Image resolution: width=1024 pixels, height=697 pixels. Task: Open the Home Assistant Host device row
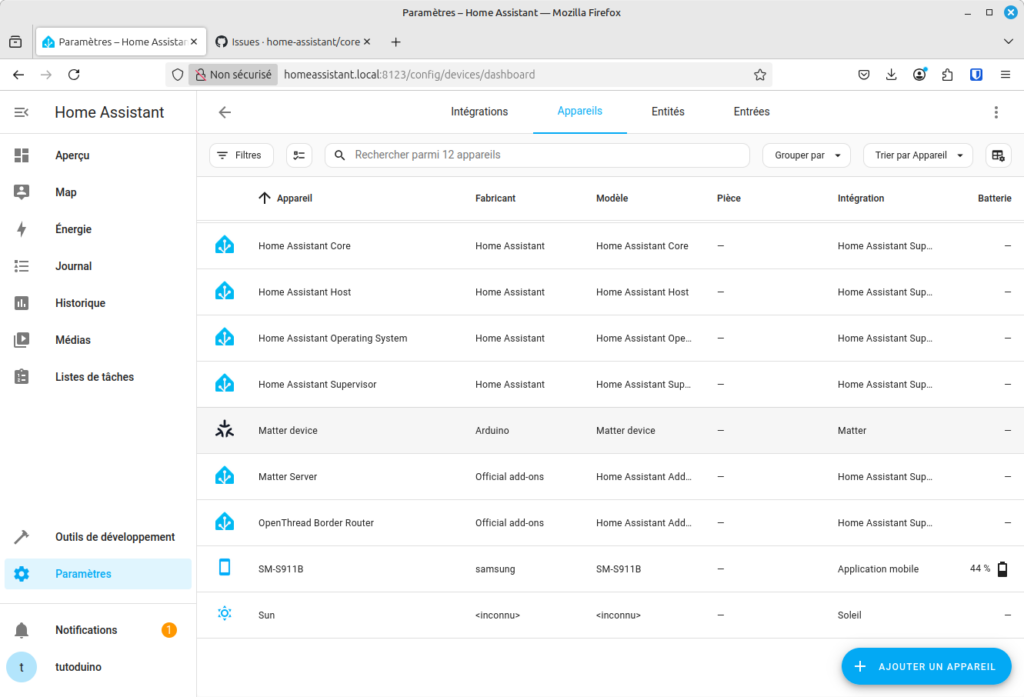(610, 292)
